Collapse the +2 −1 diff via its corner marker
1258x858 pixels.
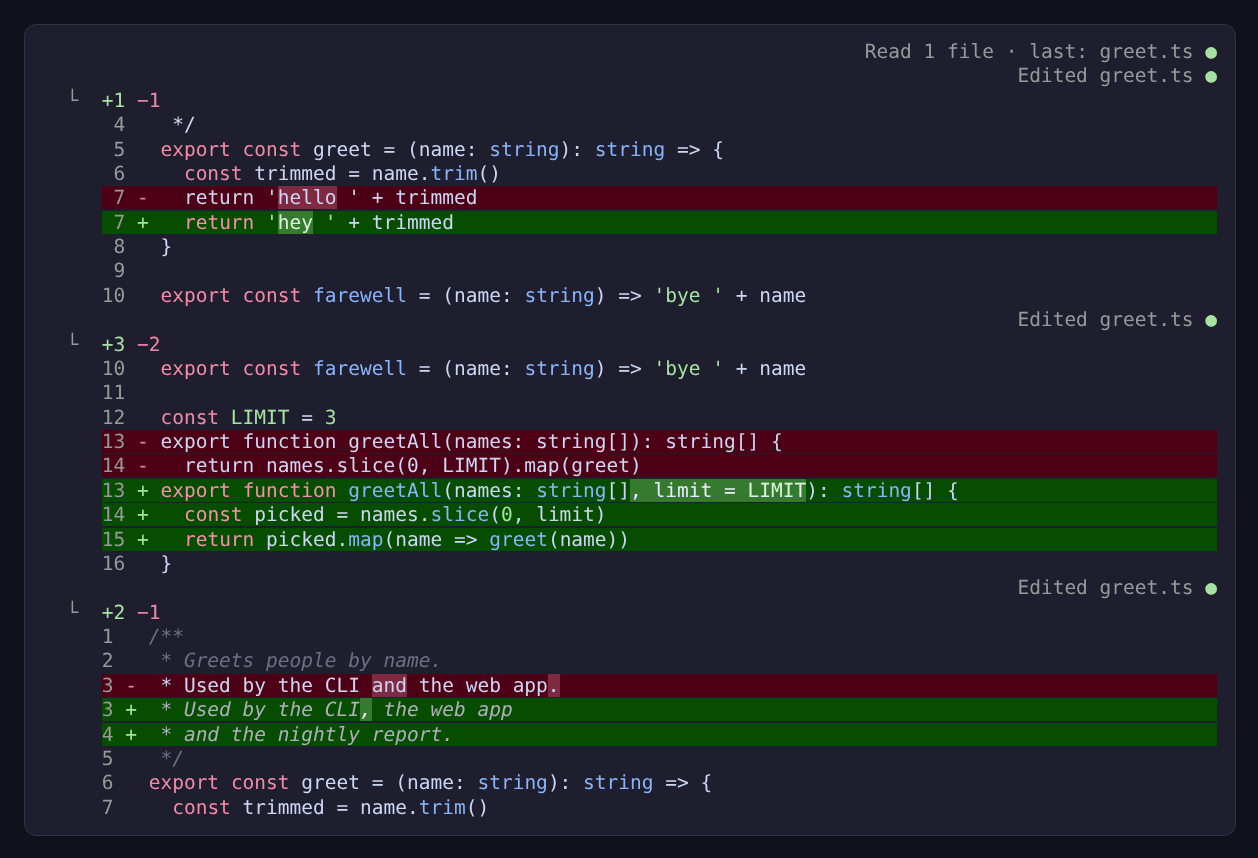pyautogui.click(x=74, y=609)
